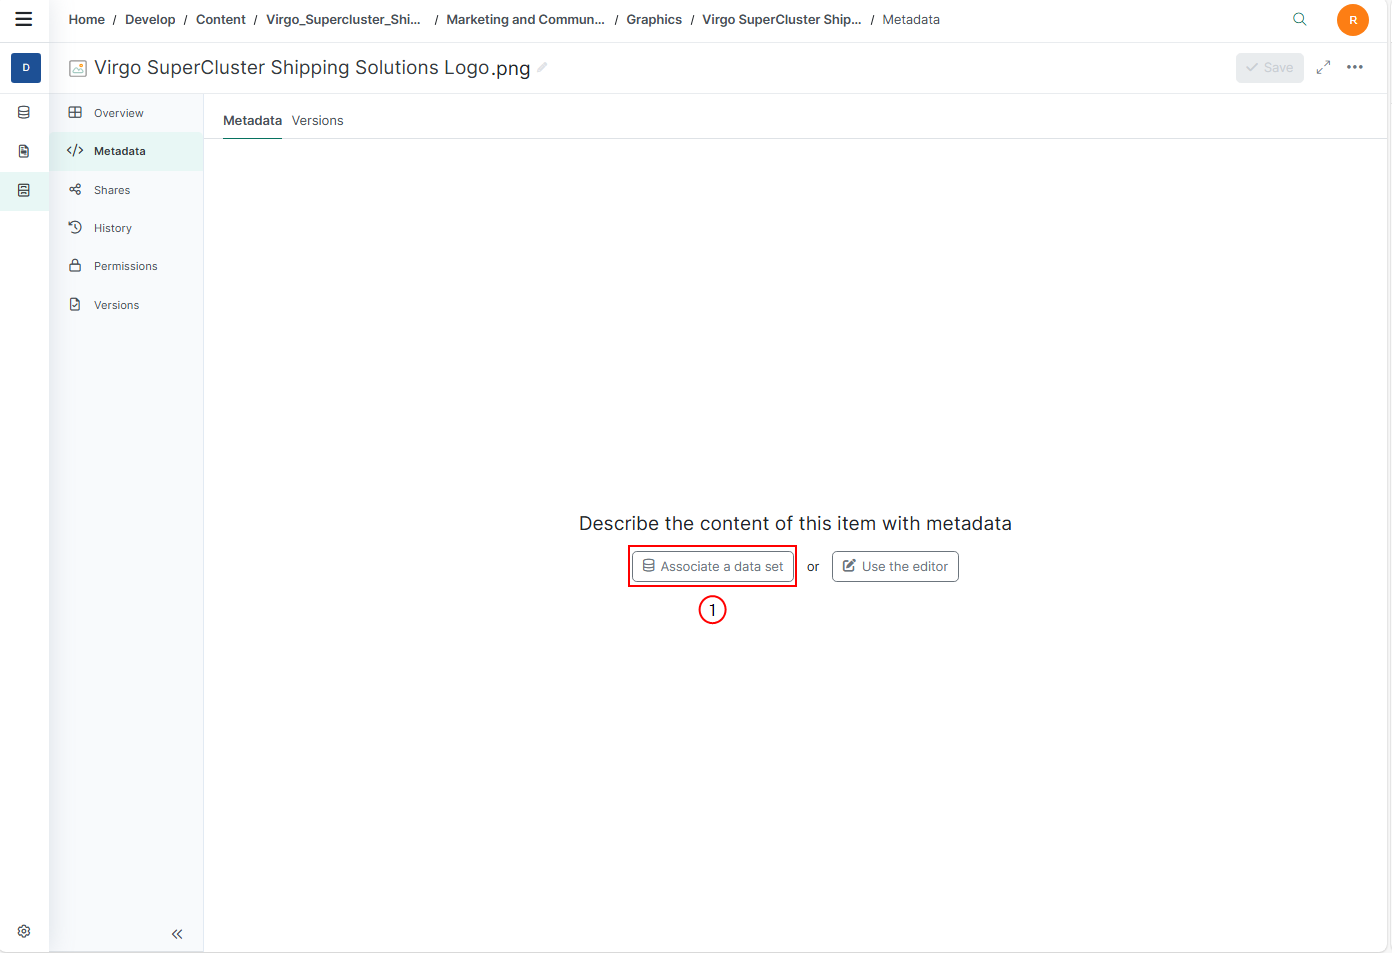The width and height of the screenshot is (1392, 953).
Task: Open the more options ellipsis menu
Action: point(1355,67)
